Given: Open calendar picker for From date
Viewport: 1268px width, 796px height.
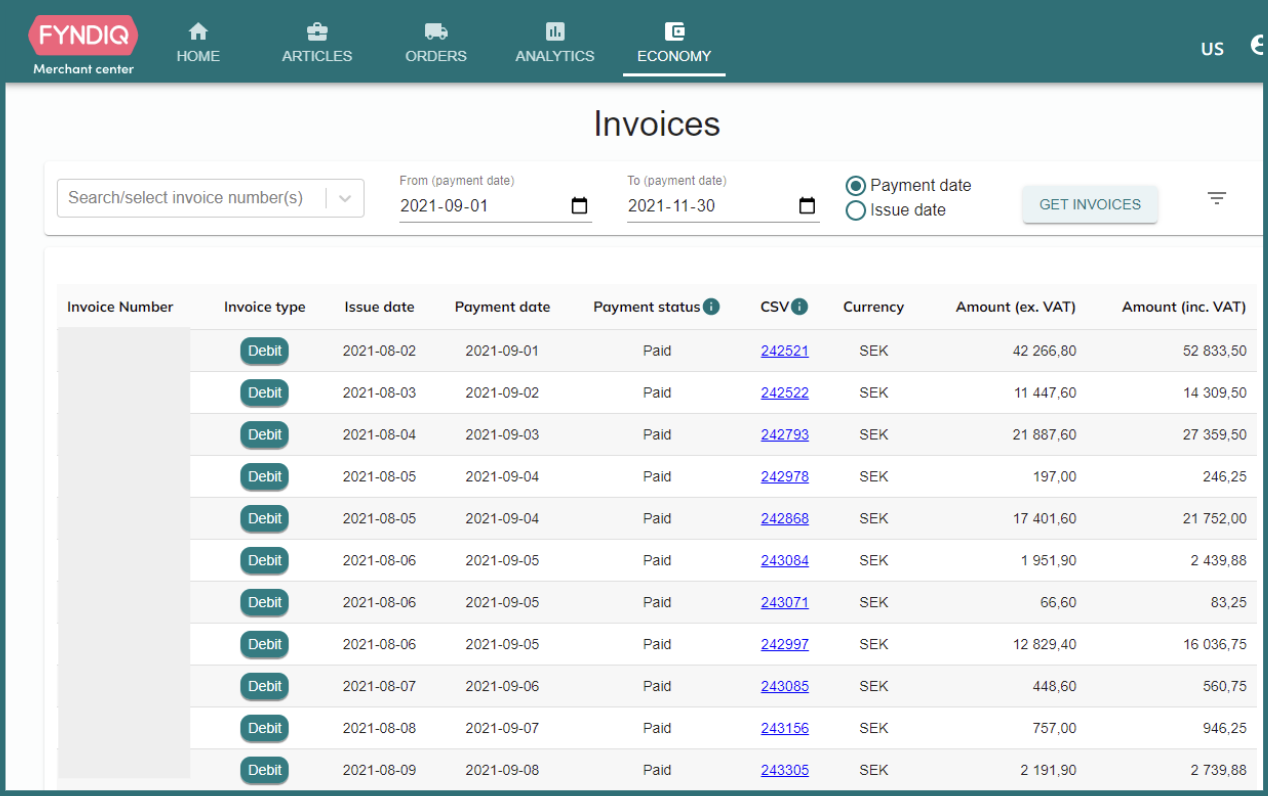Looking at the screenshot, I should pyautogui.click(x=579, y=207).
